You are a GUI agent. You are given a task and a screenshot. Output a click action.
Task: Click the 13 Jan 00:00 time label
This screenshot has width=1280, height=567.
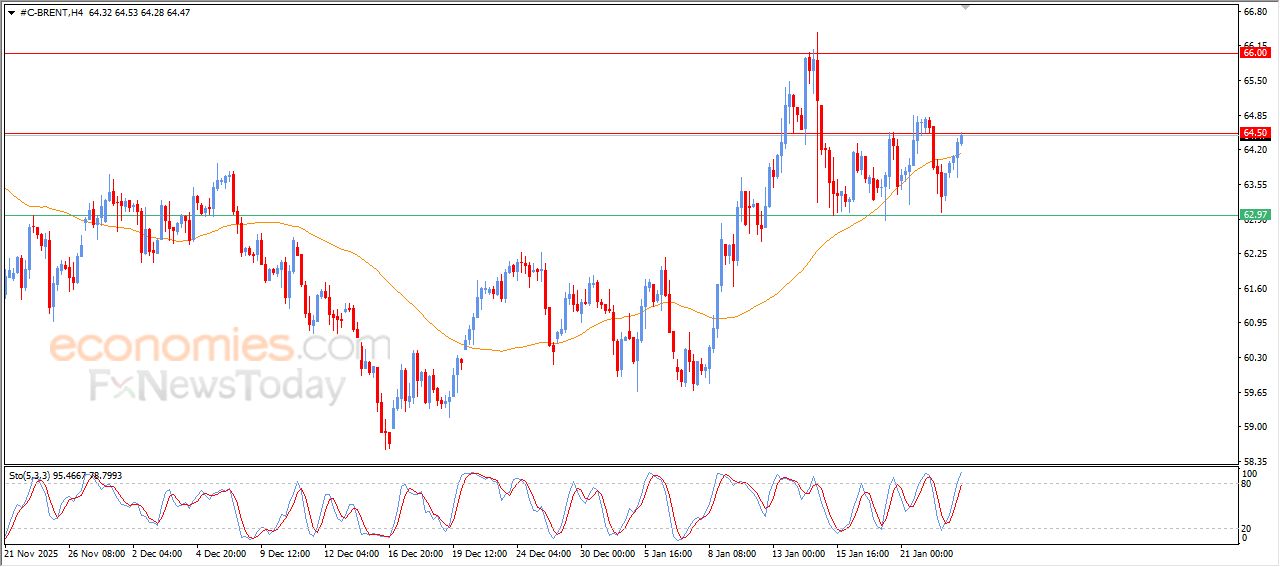click(798, 552)
